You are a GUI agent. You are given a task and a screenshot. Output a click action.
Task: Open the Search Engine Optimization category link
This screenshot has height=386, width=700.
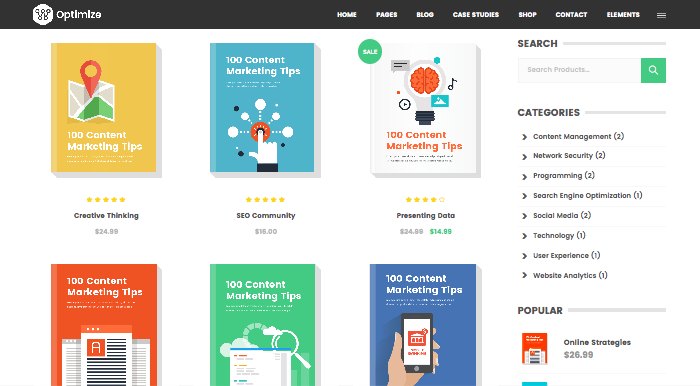pos(587,195)
